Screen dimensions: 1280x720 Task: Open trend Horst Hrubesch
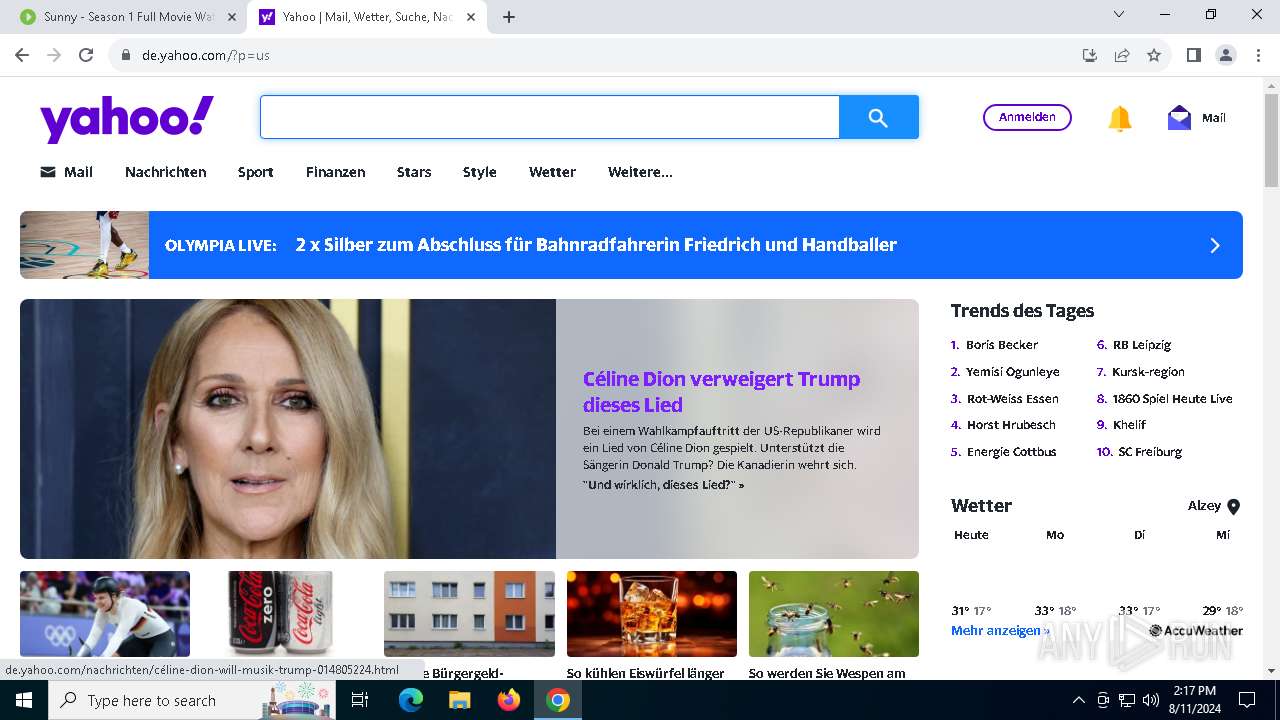point(1011,425)
